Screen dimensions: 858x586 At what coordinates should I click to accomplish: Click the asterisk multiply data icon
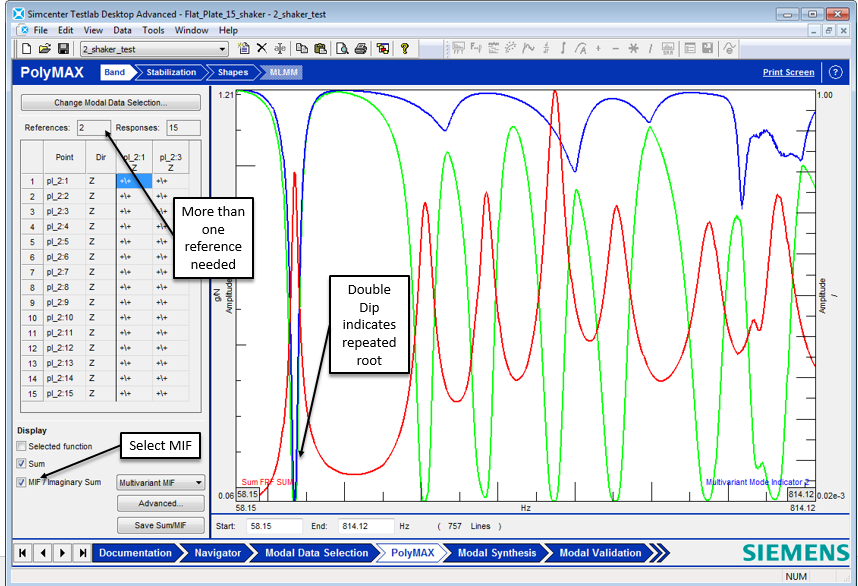point(633,49)
